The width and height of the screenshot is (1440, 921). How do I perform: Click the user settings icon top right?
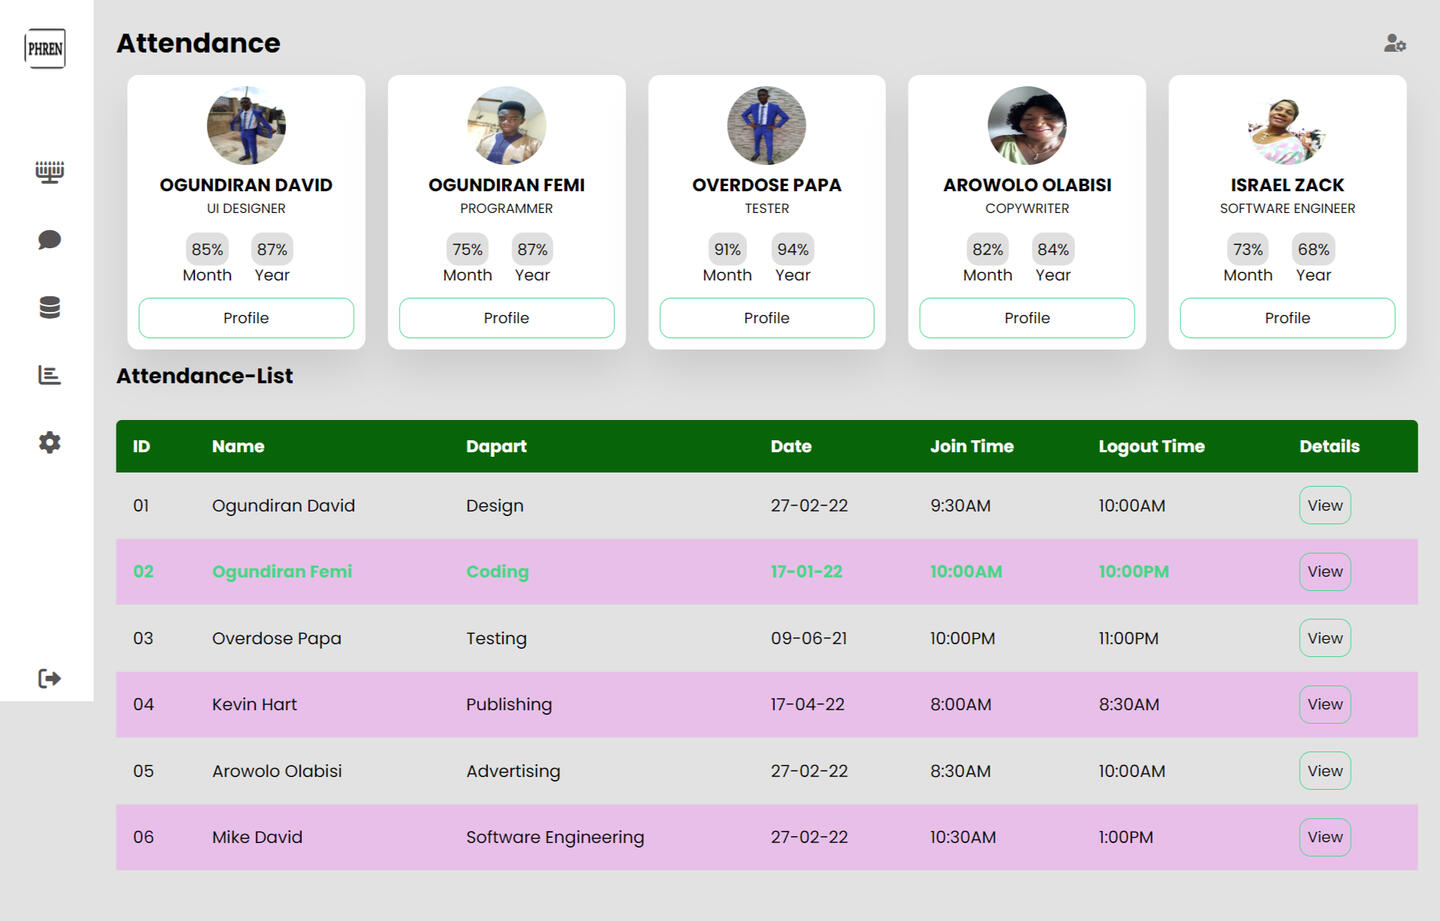pos(1395,43)
